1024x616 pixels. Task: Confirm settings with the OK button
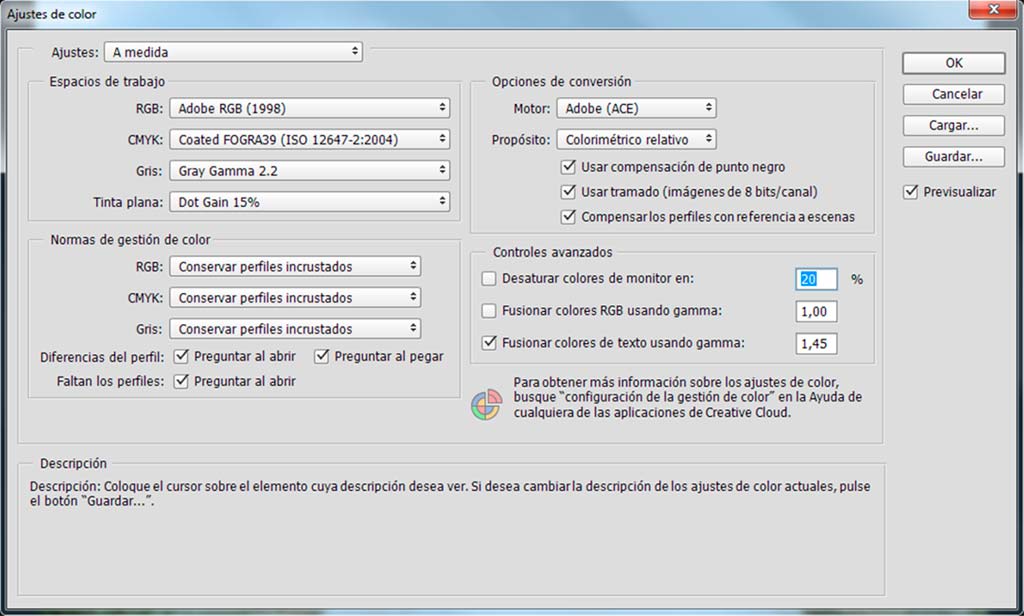(x=953, y=63)
